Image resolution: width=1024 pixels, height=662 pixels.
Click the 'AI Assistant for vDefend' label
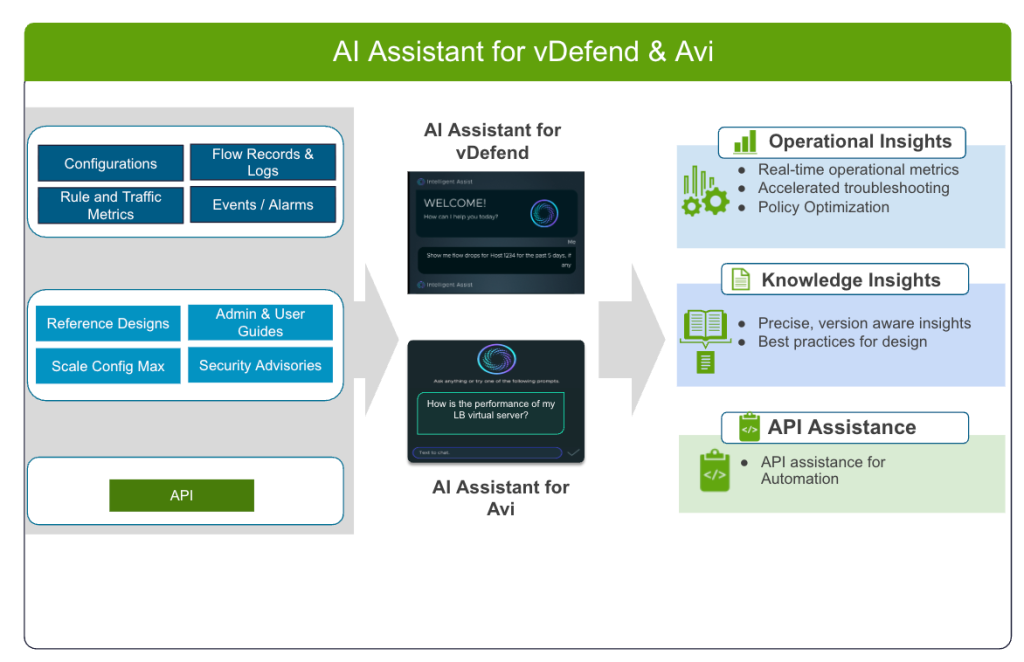click(x=492, y=141)
